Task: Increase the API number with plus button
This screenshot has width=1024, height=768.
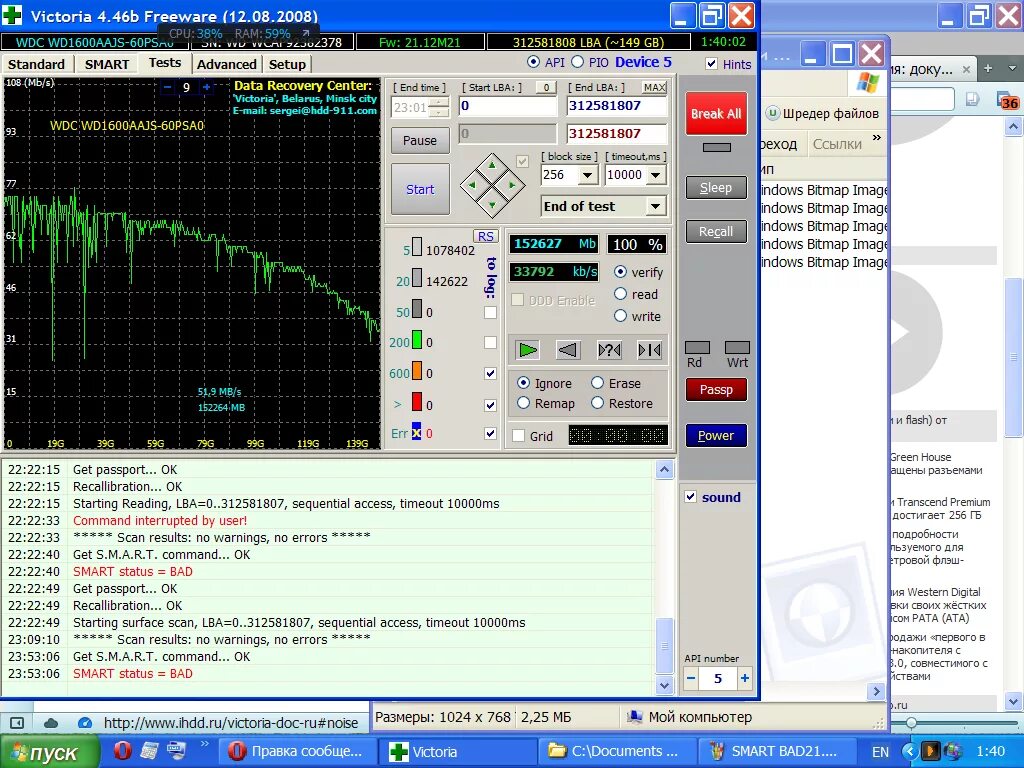Action: click(x=744, y=678)
